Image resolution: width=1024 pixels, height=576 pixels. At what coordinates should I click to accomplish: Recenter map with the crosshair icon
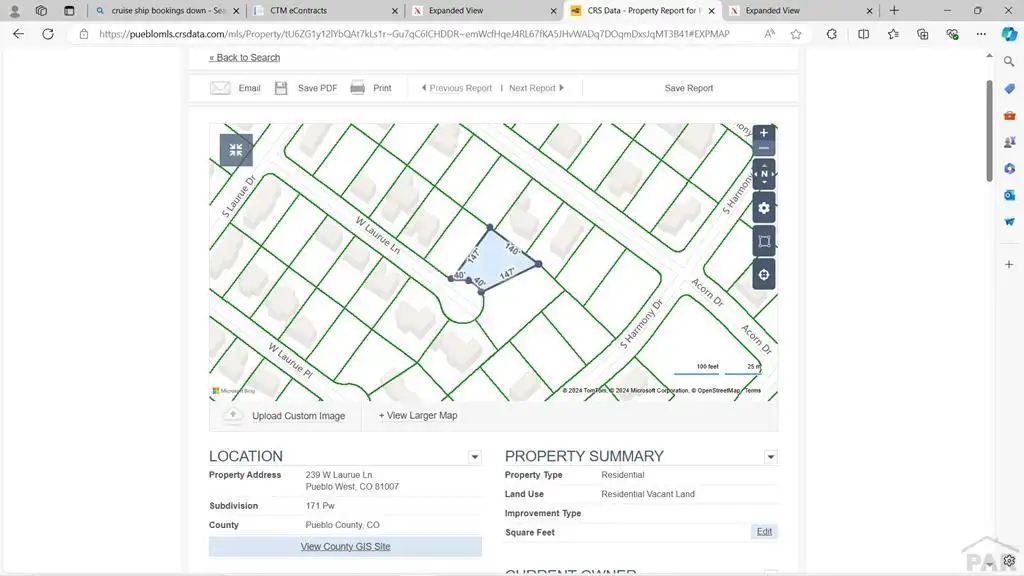763,275
